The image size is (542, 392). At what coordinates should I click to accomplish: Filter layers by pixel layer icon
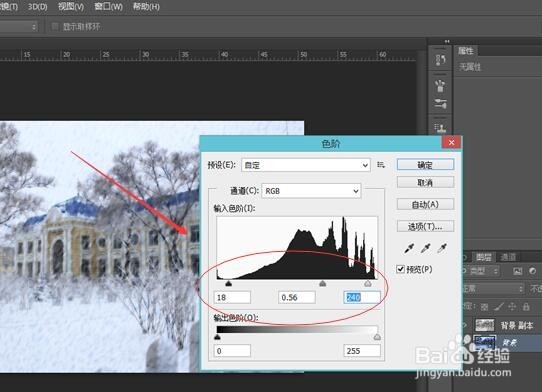(517, 271)
